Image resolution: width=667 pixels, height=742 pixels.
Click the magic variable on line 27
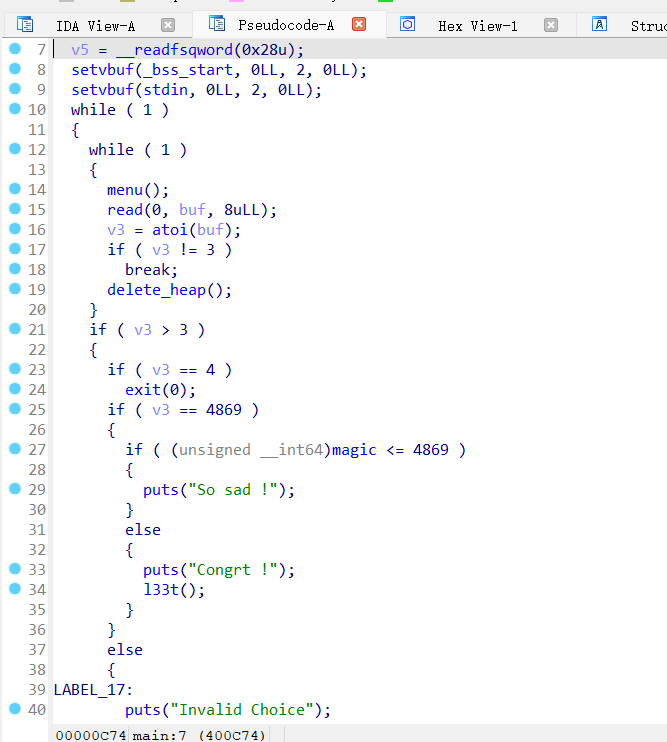tap(354, 450)
